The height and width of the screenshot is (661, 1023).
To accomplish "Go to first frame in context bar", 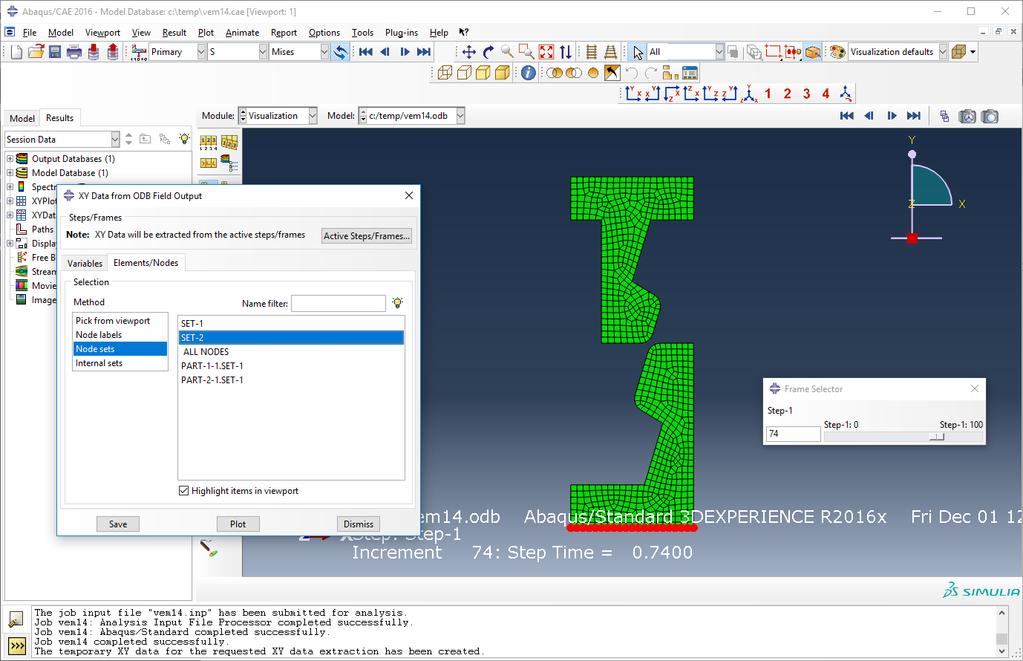I will [847, 115].
